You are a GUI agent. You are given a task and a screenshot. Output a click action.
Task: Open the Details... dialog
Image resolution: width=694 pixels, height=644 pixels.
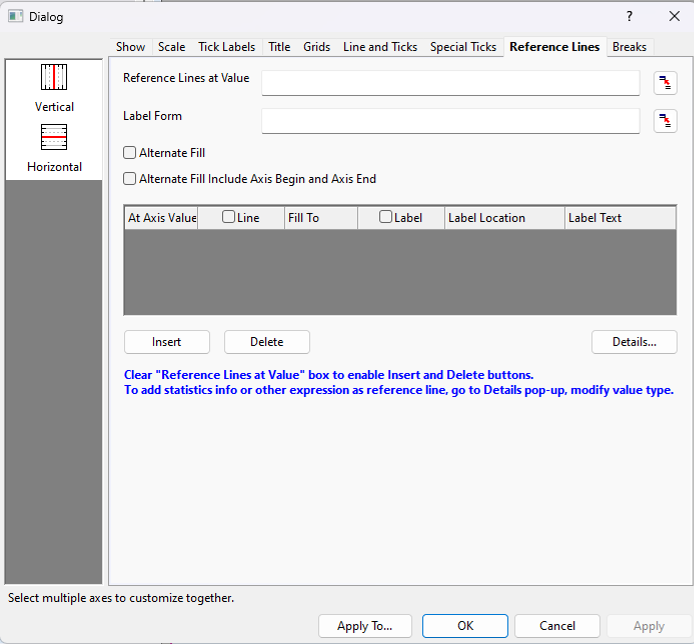(x=634, y=342)
